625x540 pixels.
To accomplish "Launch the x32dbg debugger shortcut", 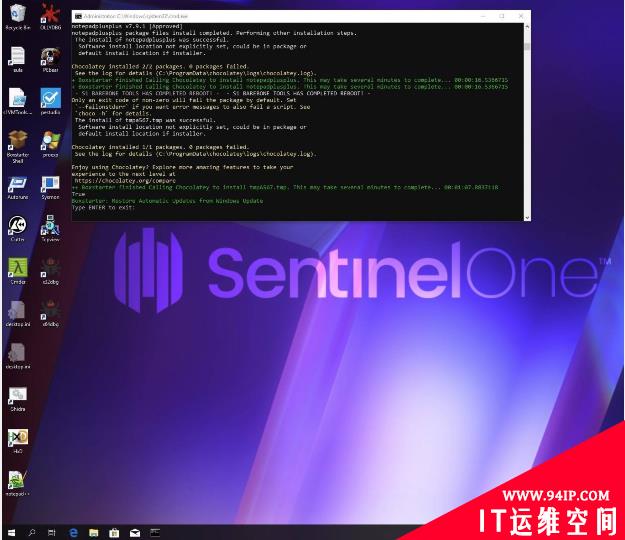I will [x=51, y=271].
